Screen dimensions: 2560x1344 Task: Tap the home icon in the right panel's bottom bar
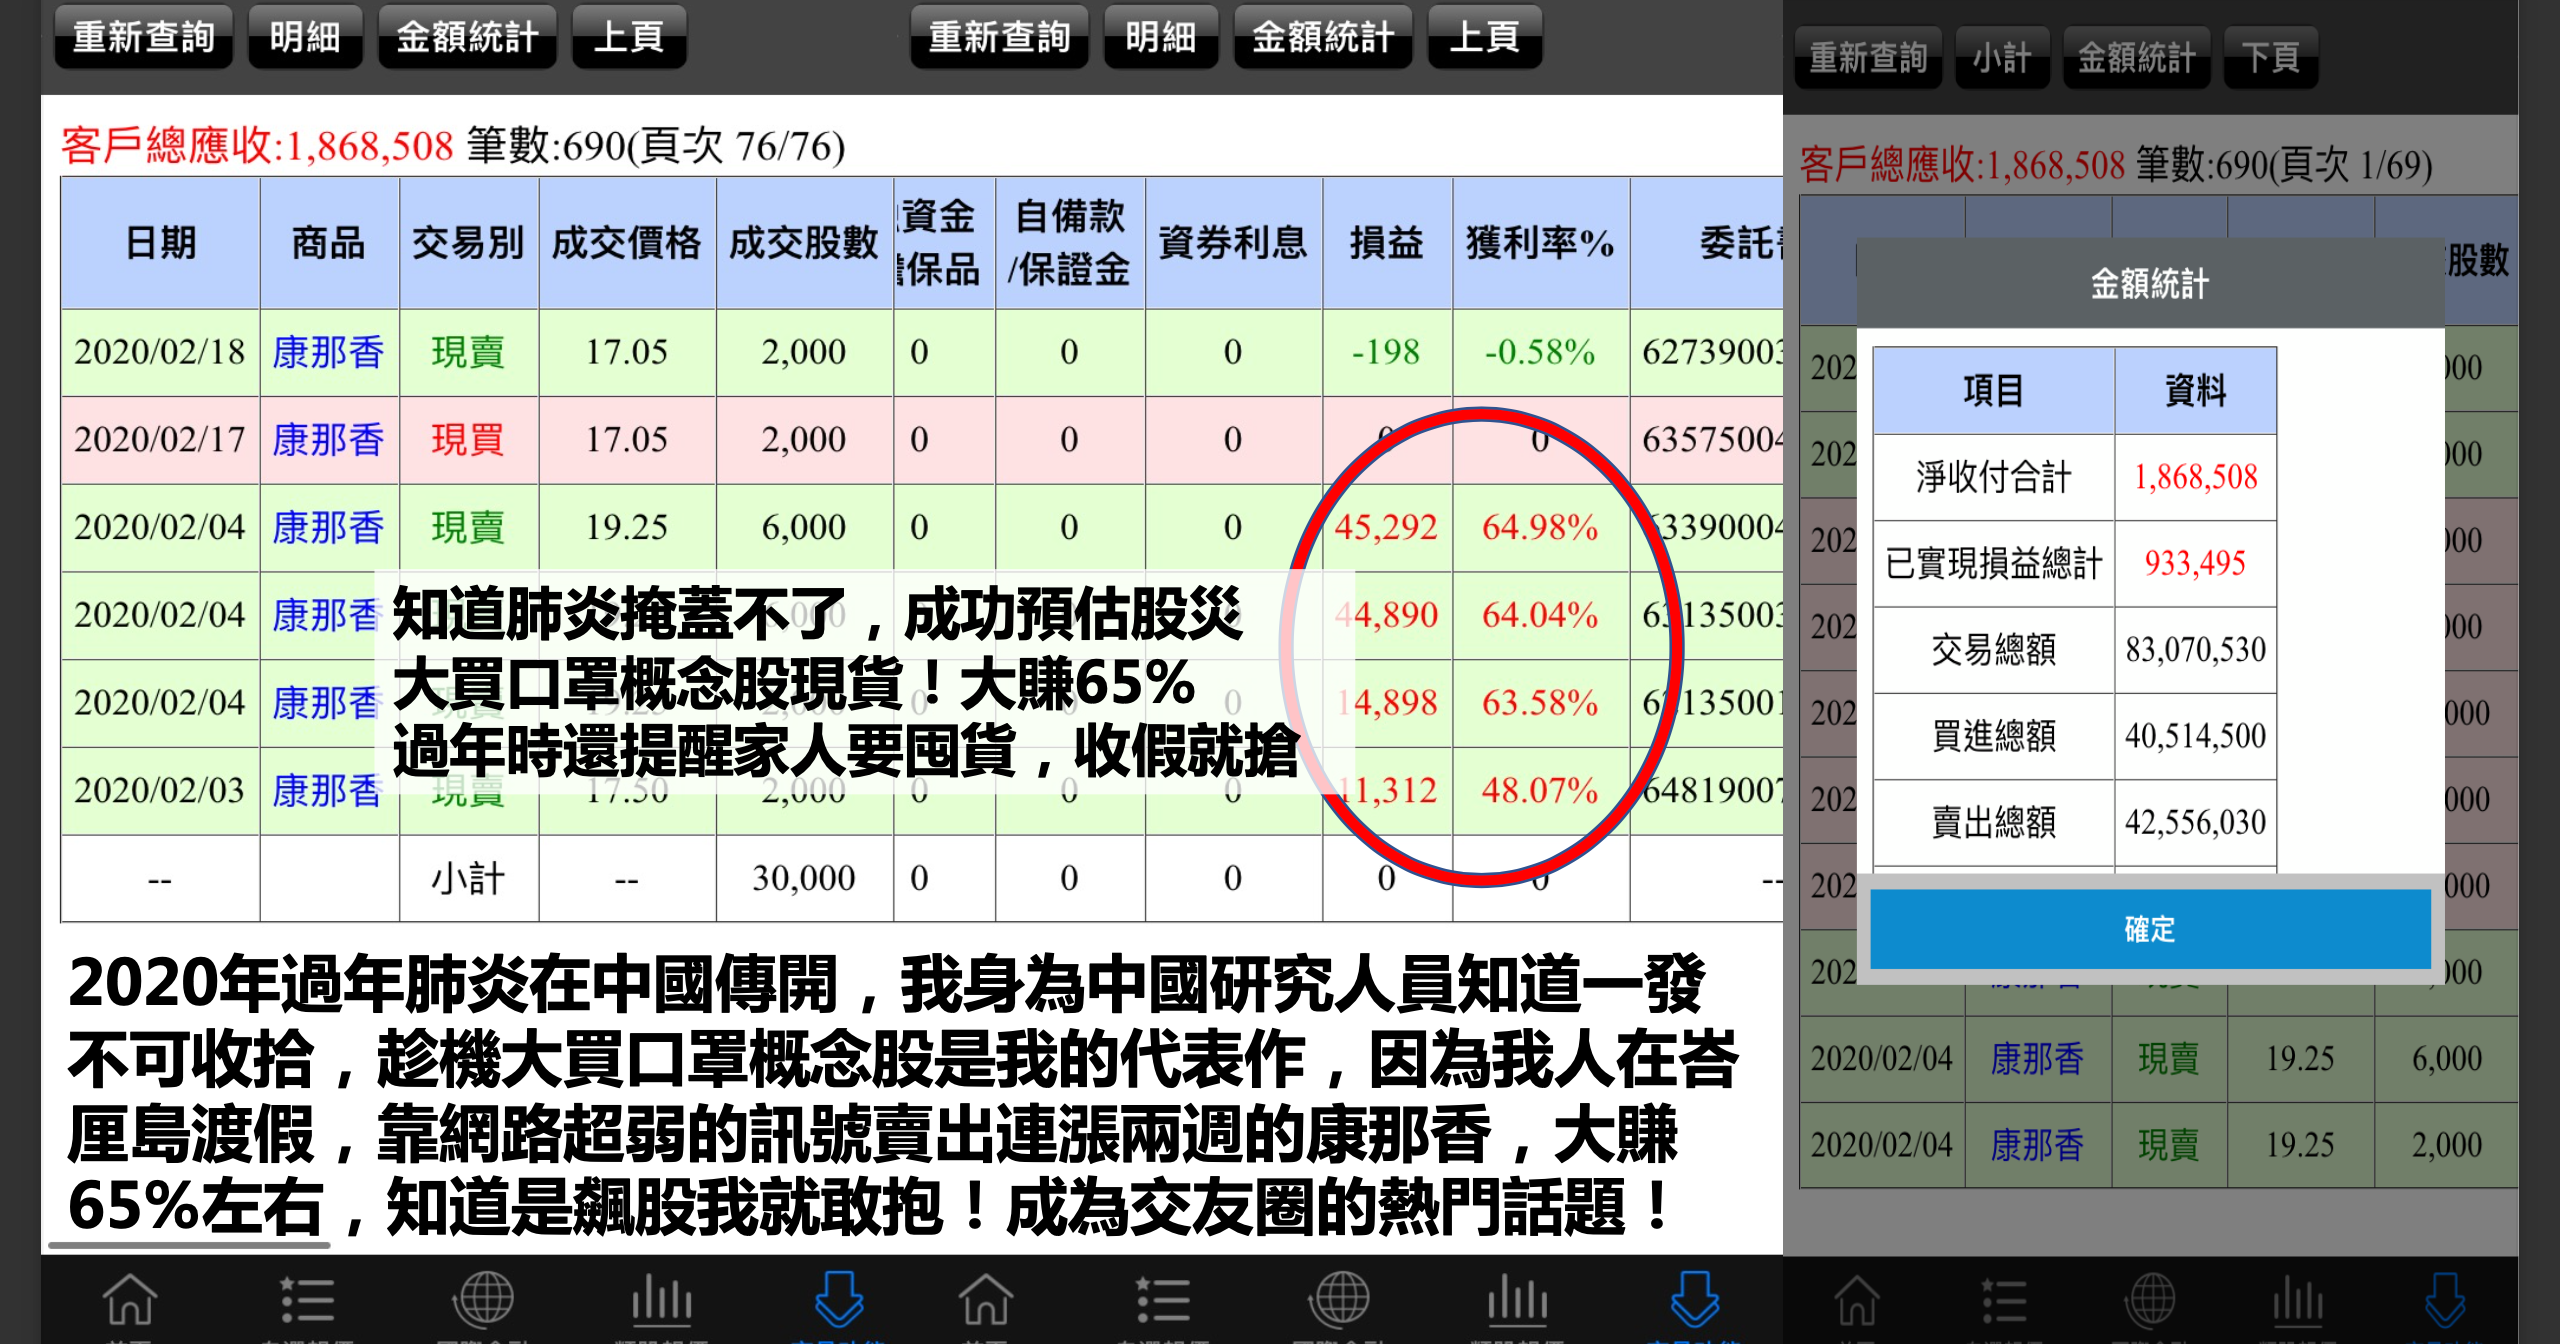click(x=1857, y=1301)
